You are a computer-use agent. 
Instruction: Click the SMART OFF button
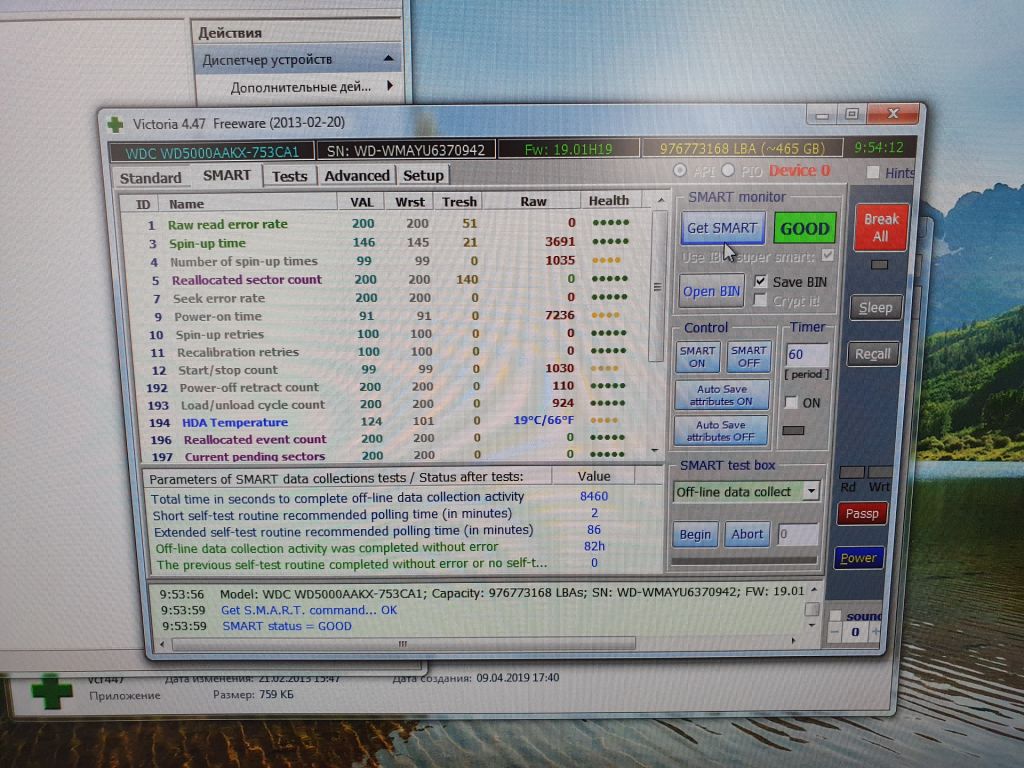(748, 357)
